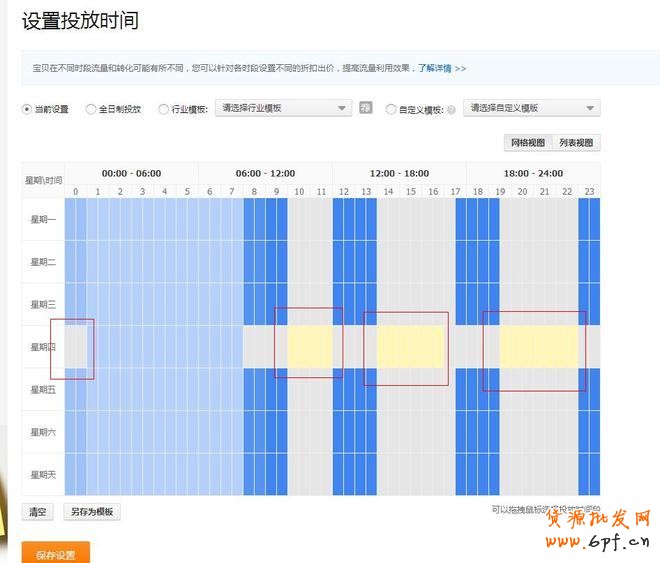Switch to 网格视图 tab
The image size is (660, 563).
tap(528, 143)
